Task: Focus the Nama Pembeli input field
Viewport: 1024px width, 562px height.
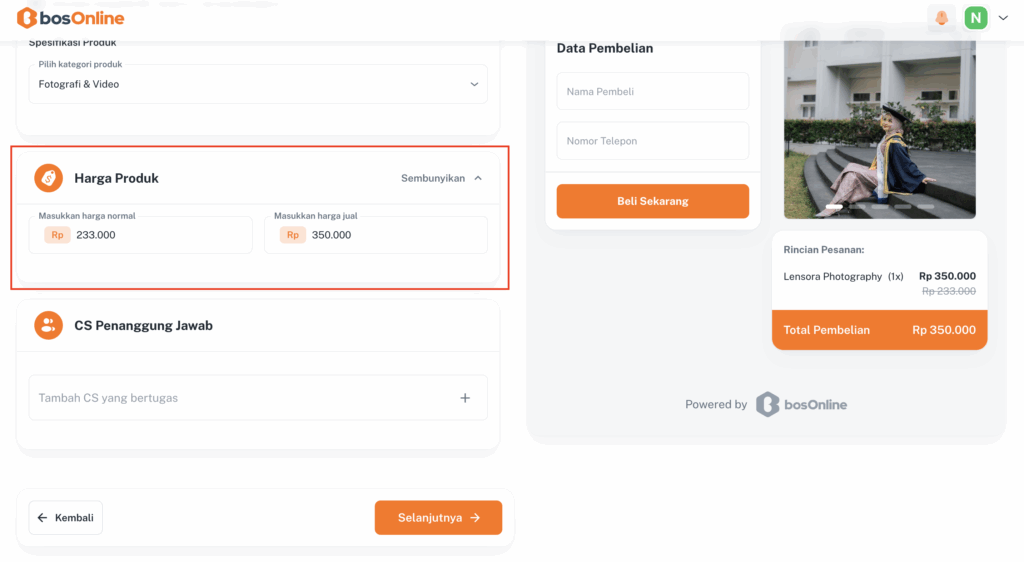Action: point(652,91)
